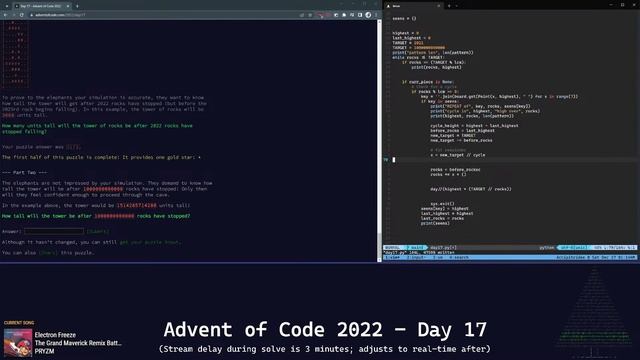
Task: Click the 'python' filetype in vim statusline
Action: pos(547,247)
